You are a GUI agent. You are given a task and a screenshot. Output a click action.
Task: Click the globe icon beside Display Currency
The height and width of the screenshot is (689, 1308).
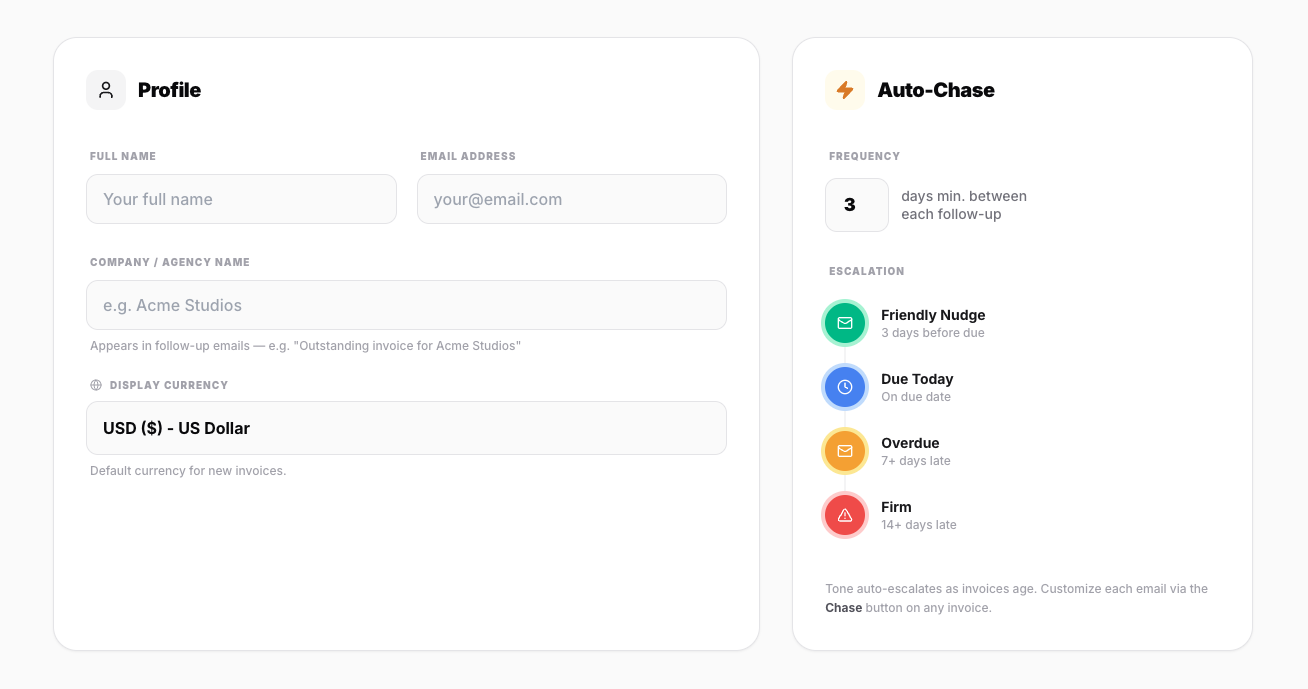96,384
